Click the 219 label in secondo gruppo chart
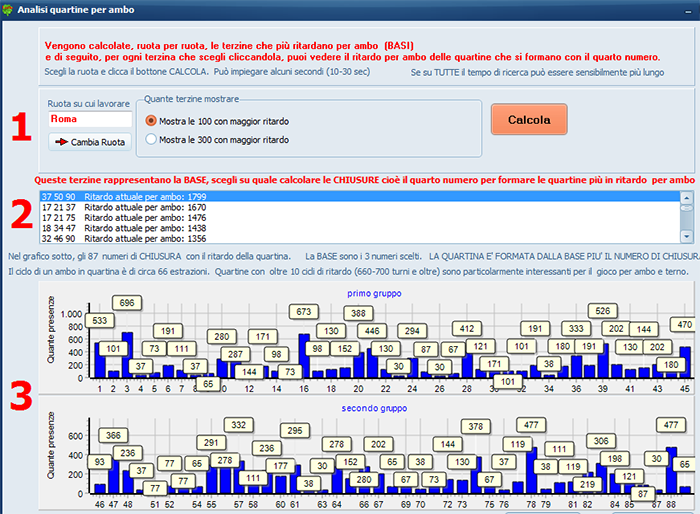This screenshot has height=514, width=700. (x=587, y=484)
